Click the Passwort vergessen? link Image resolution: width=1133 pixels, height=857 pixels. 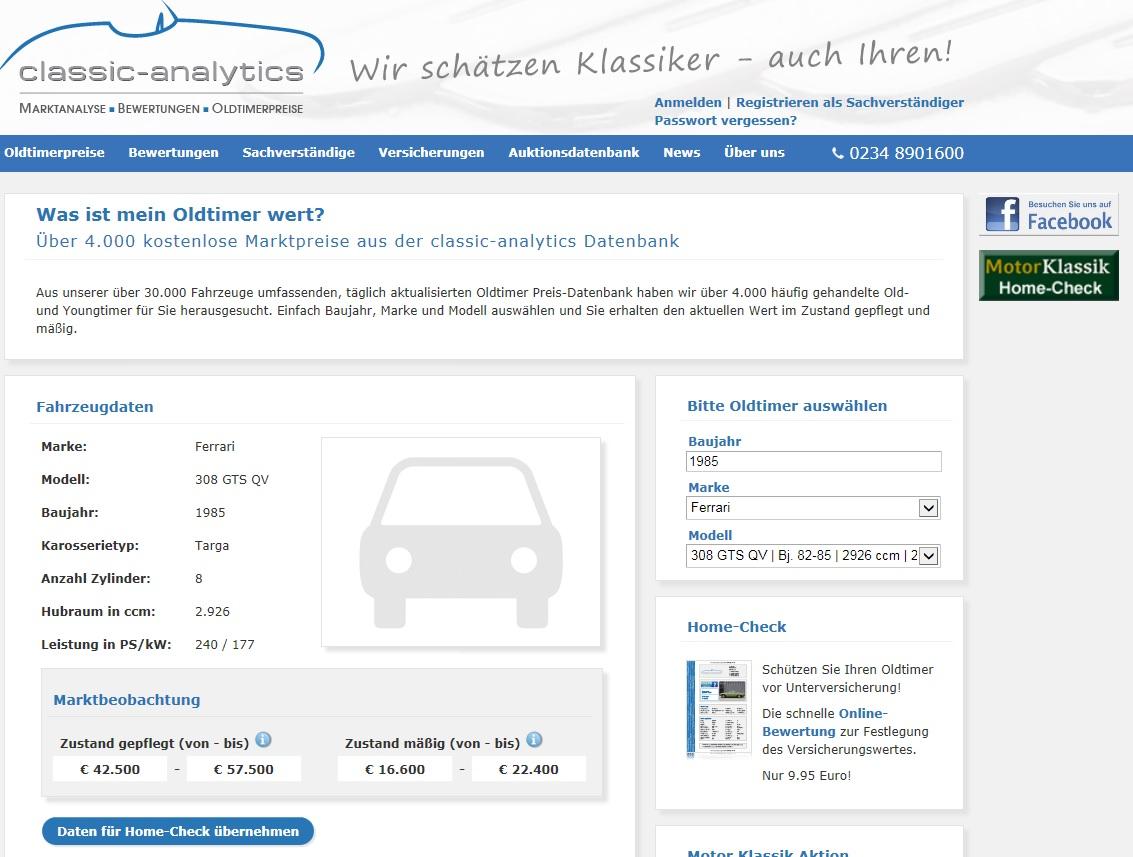coord(725,121)
